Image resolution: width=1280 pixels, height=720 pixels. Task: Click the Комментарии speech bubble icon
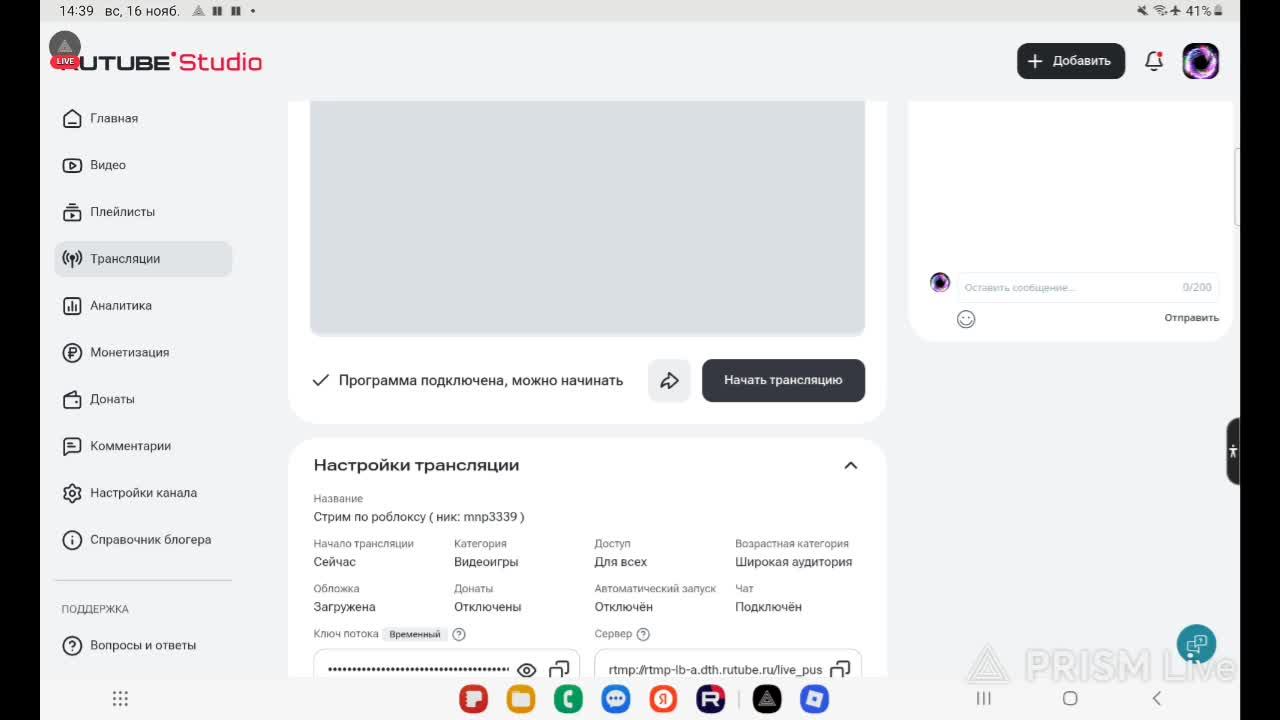72,446
